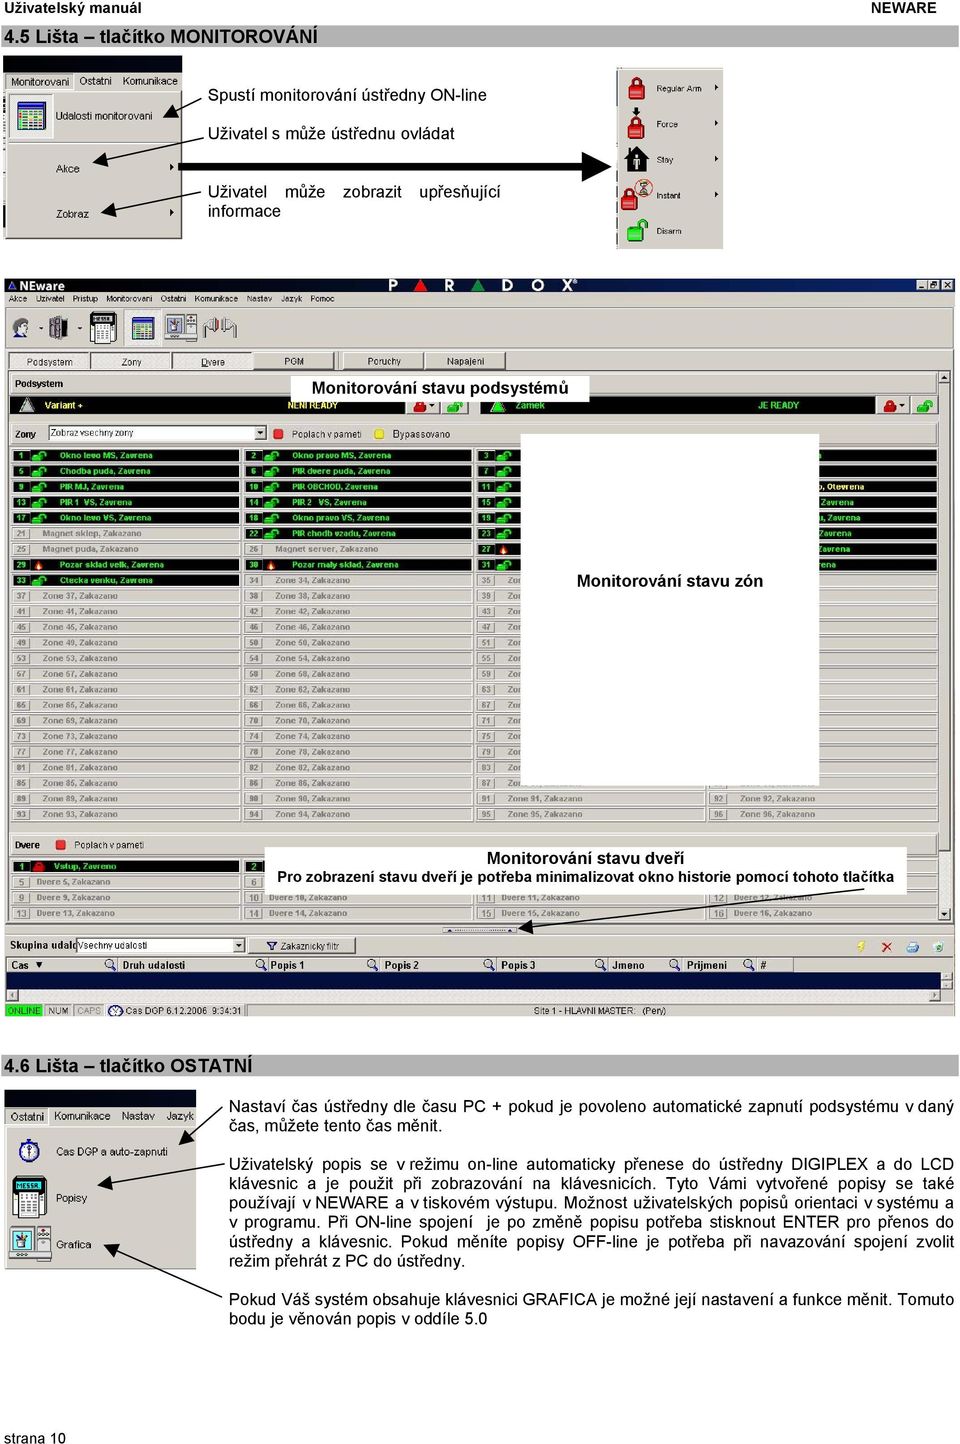Click the keypad device toolbar icon

[102, 327]
